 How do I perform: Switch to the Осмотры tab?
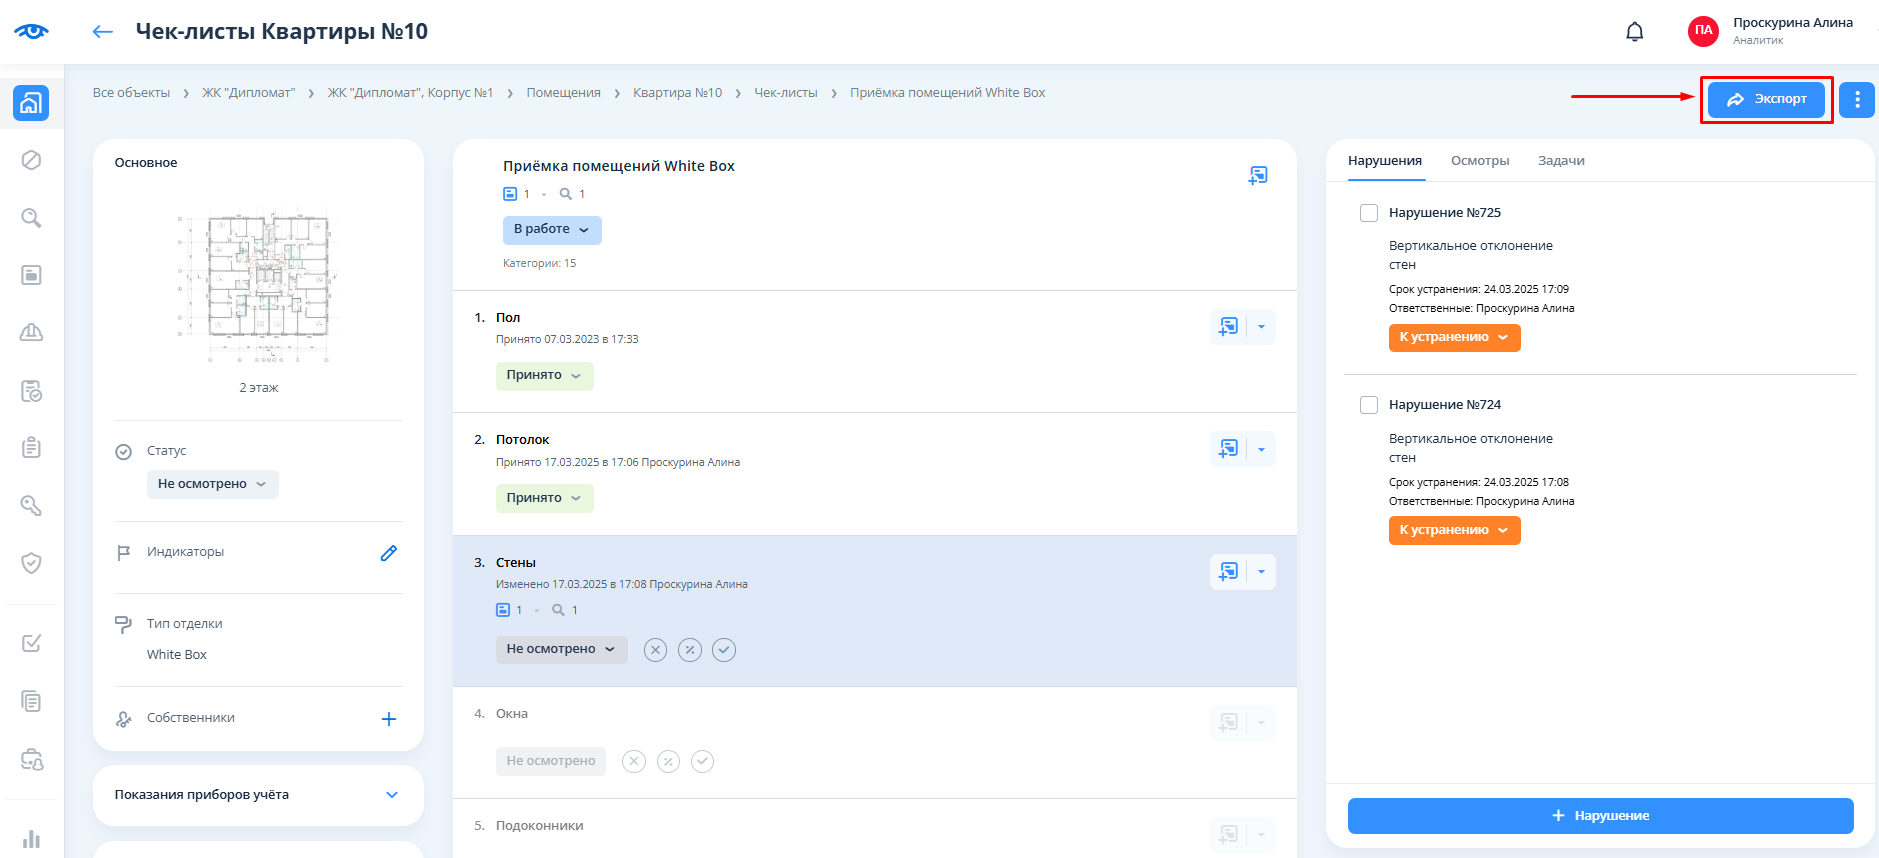[x=1479, y=161]
